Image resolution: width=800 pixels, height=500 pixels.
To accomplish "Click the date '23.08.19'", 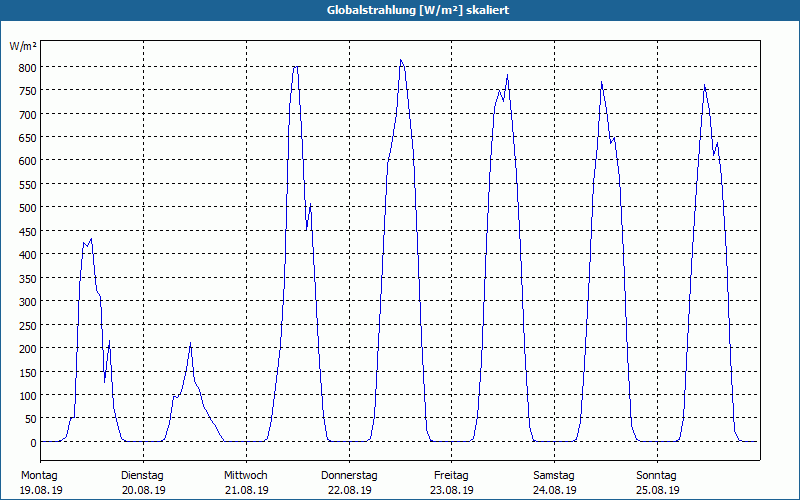I will [x=452, y=490].
